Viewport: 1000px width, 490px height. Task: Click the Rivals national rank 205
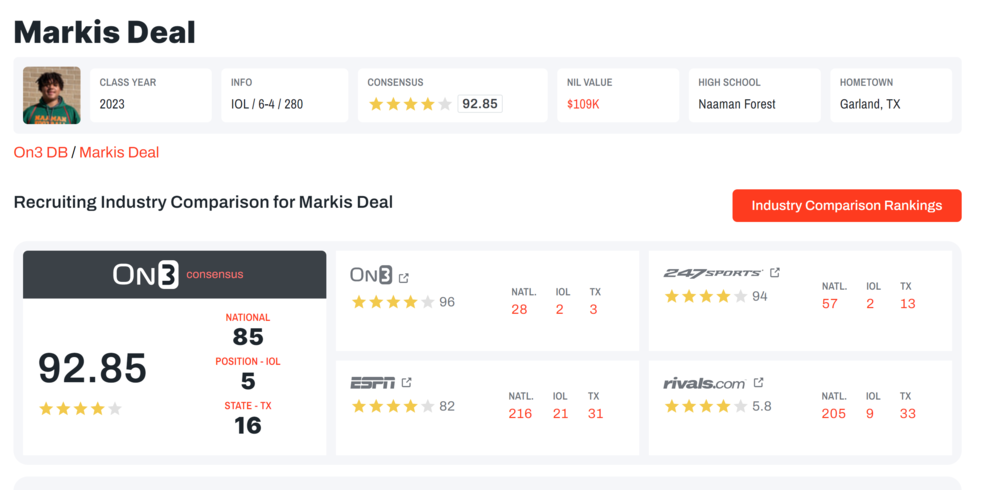(833, 414)
